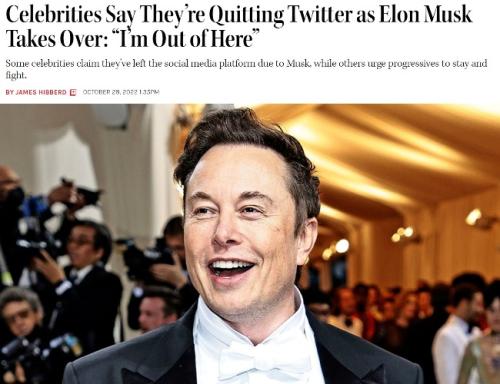Click the plus icon beside the author name
Viewport: 500px width, 384px height.
pyautogui.click(x=73, y=92)
